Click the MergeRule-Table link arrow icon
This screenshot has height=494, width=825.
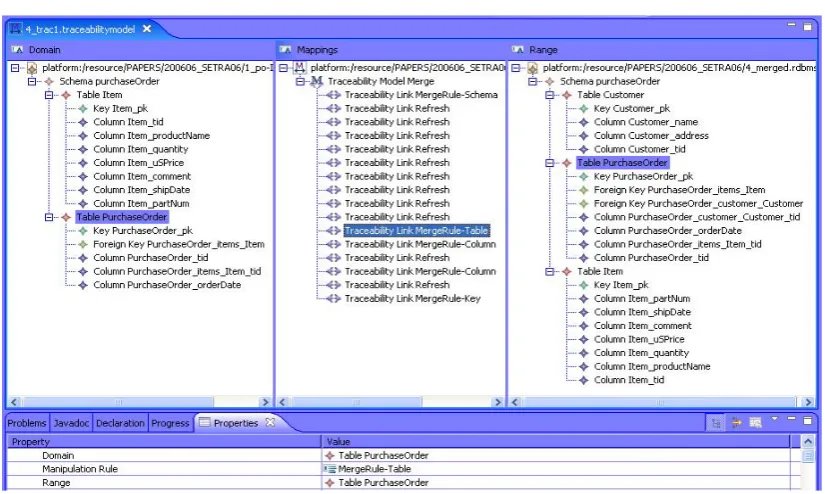[334, 231]
